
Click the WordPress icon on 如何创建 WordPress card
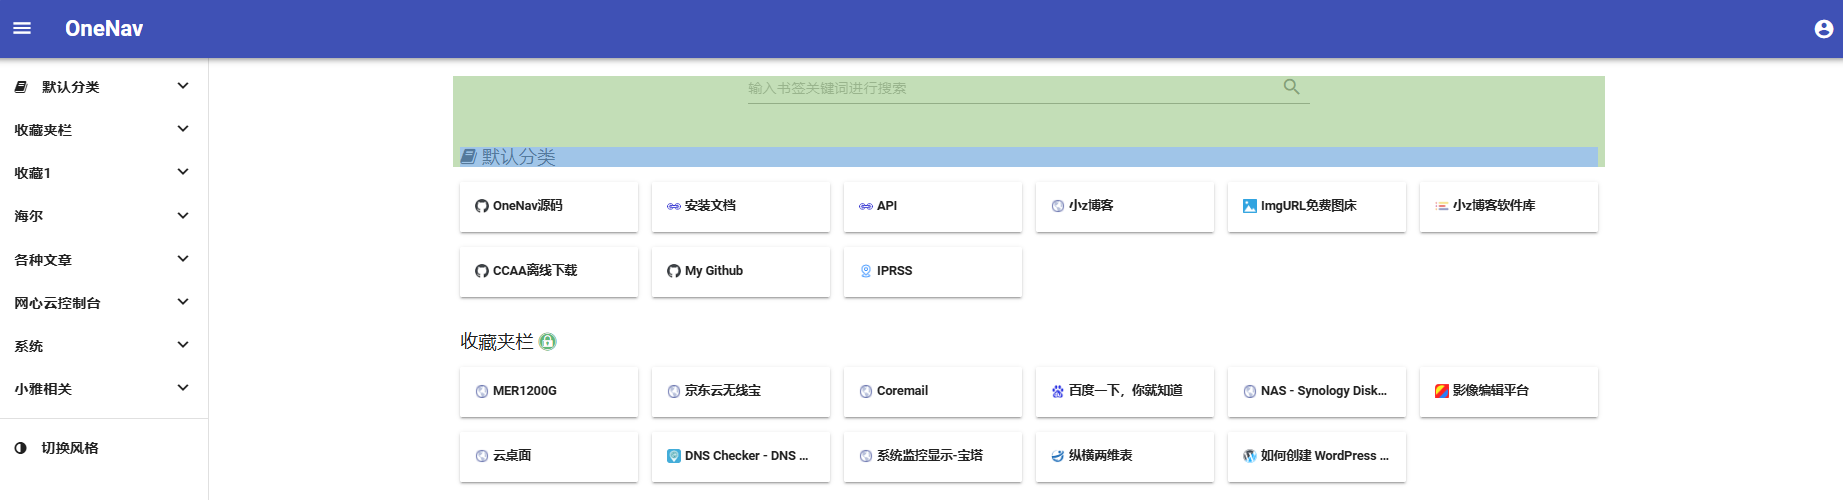1249,456
